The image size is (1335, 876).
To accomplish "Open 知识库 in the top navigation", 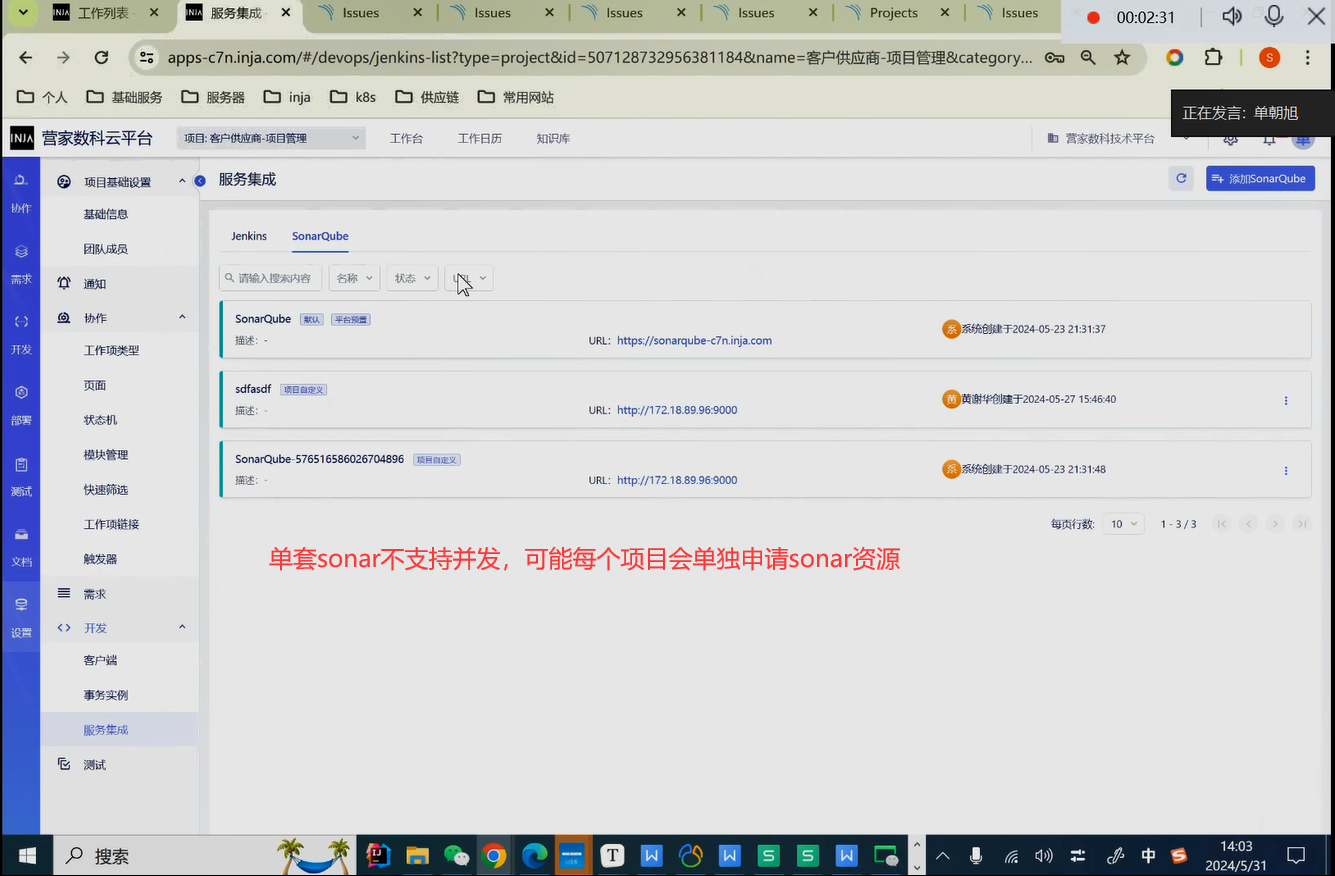I will coord(553,138).
